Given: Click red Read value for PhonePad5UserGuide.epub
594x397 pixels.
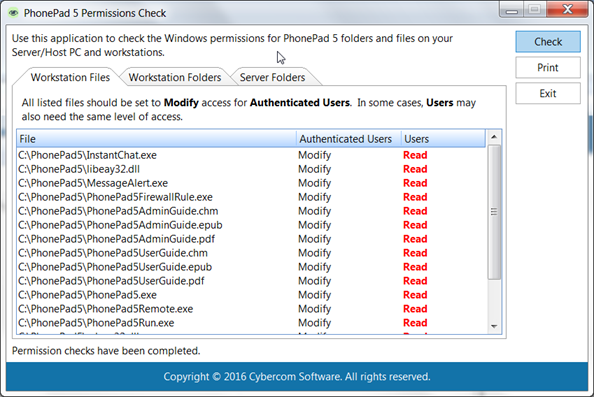Looking at the screenshot, I should pos(415,267).
